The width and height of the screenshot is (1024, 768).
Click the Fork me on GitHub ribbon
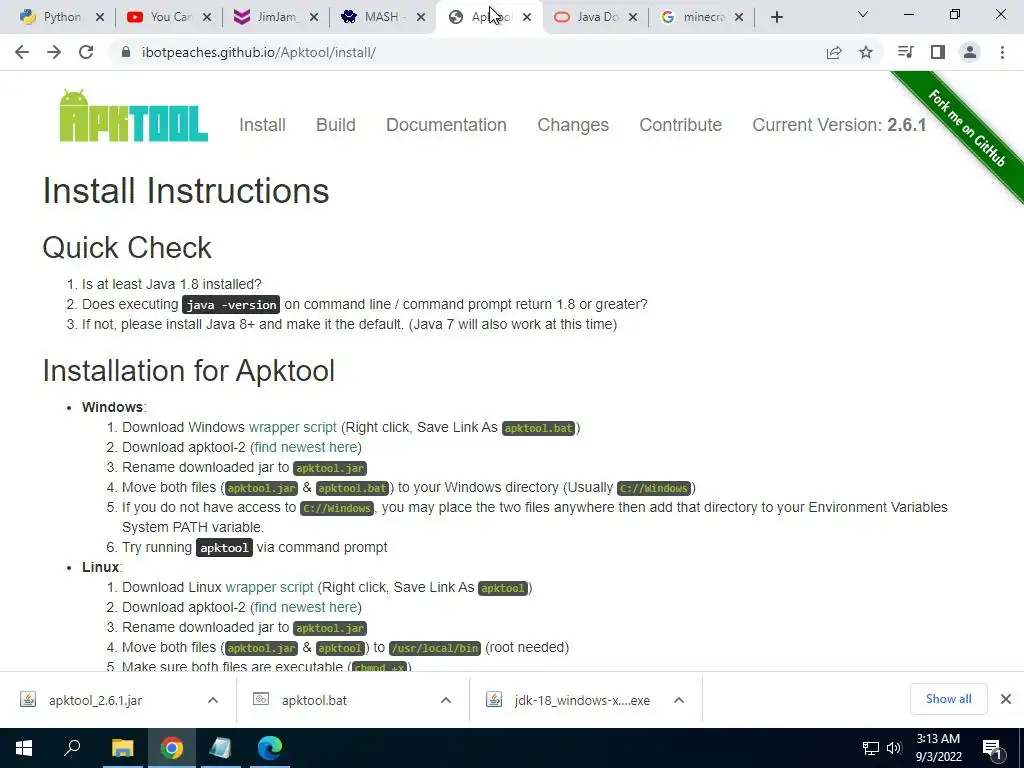pyautogui.click(x=967, y=128)
